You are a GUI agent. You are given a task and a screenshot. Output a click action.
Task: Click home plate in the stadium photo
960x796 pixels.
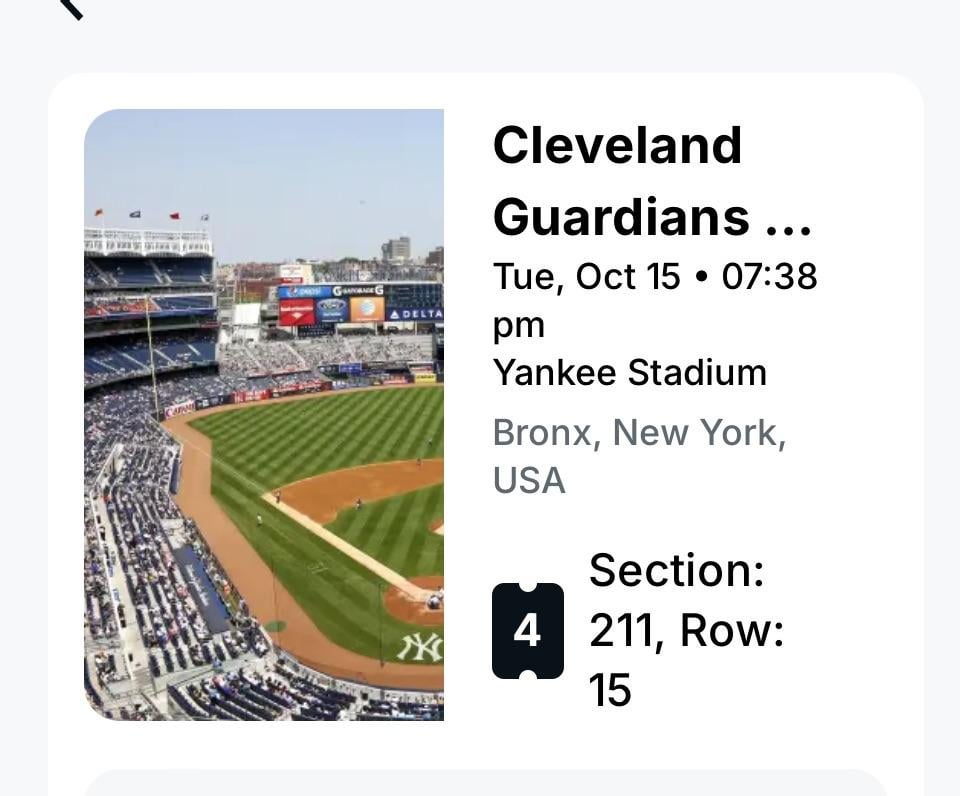click(433, 598)
